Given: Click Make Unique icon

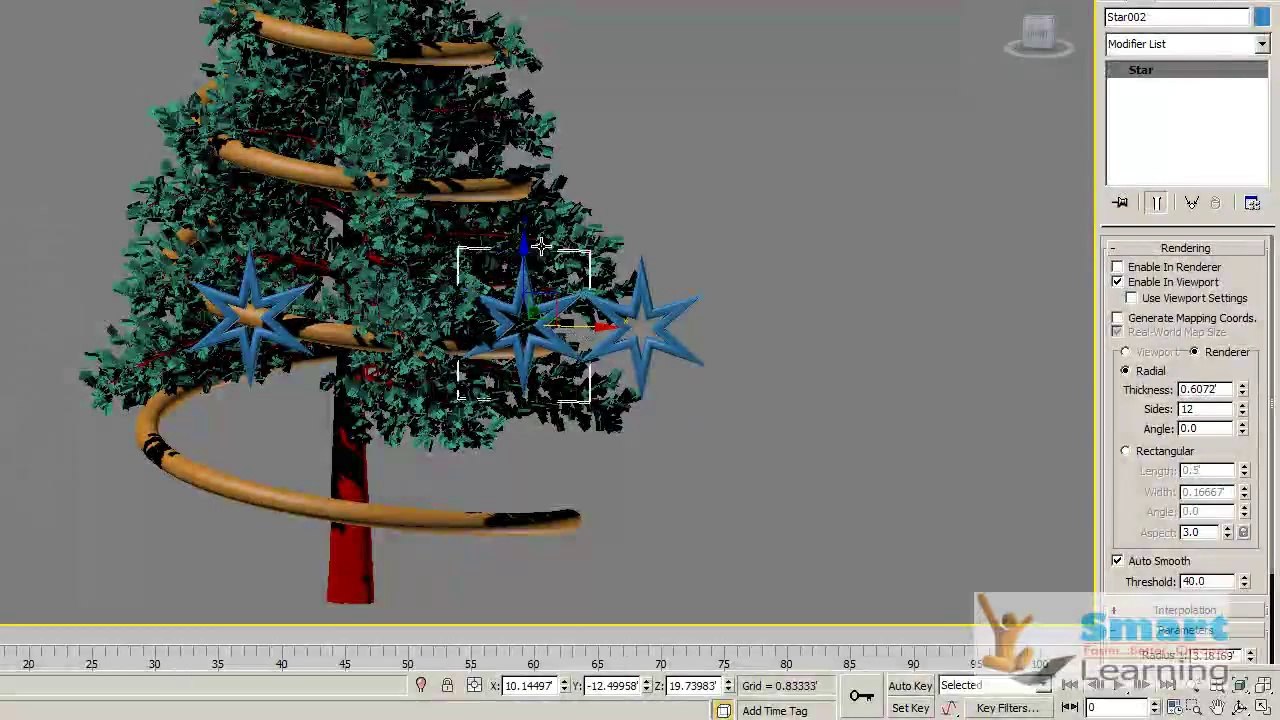Looking at the screenshot, I should click(x=1192, y=203).
